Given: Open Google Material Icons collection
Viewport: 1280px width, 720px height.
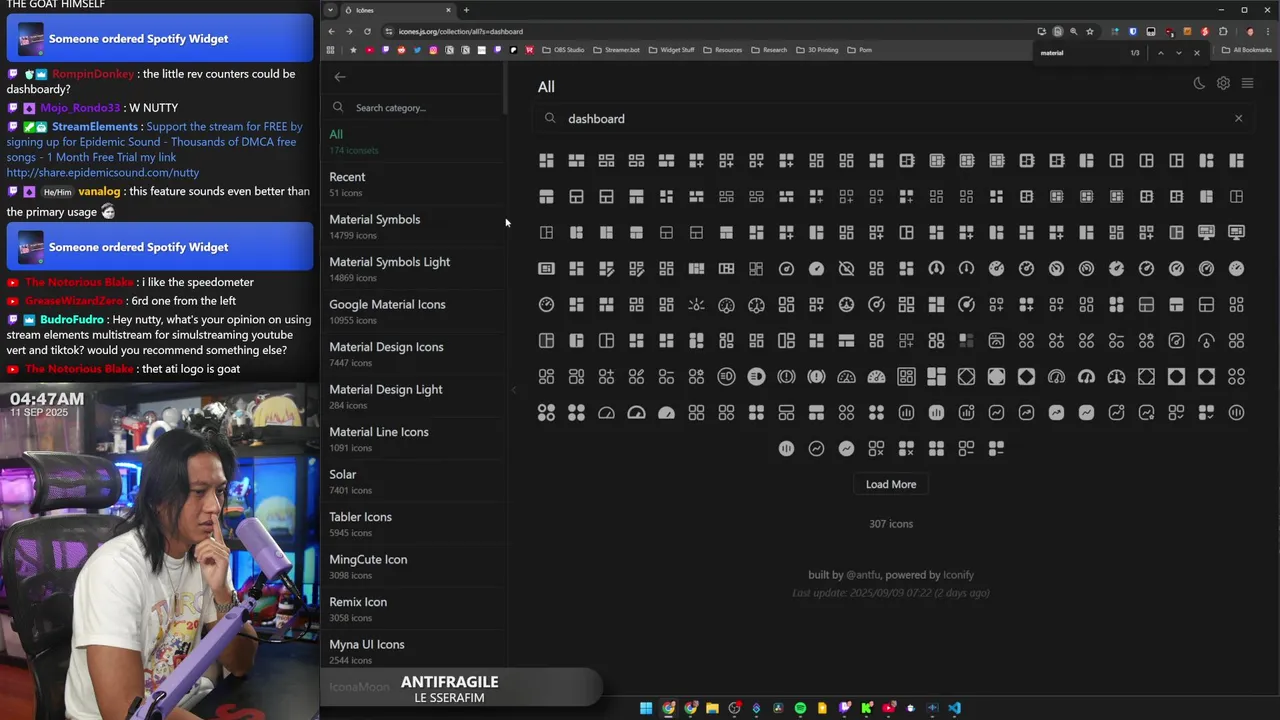Looking at the screenshot, I should click(413, 311).
